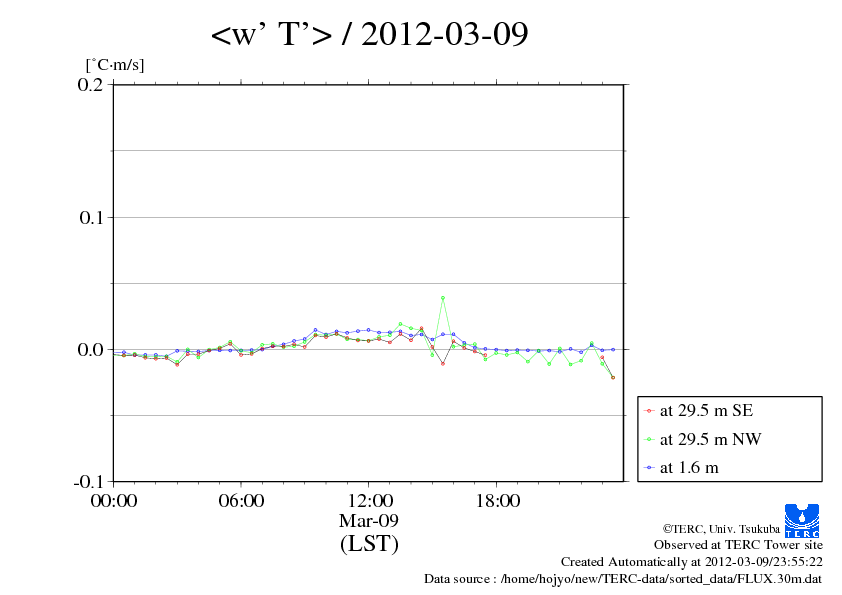
Task: Click the legend text 'at 29.5 m SE'
Action: pos(706,411)
